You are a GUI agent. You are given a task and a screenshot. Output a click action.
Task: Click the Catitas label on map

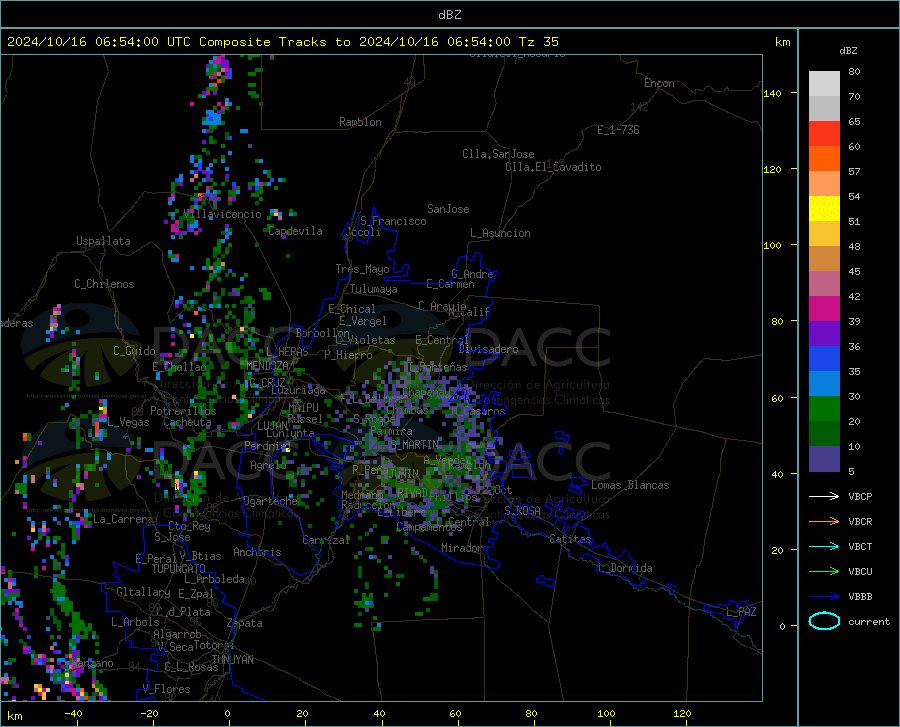pyautogui.click(x=570, y=539)
